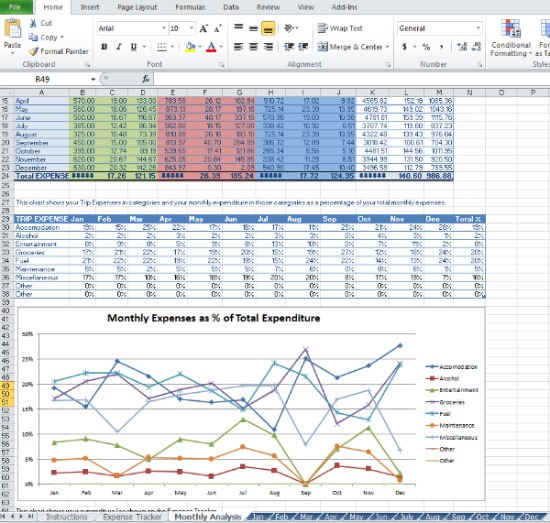Apply the yellow fill color bucket
This screenshot has width=550, height=523.
coord(190,47)
